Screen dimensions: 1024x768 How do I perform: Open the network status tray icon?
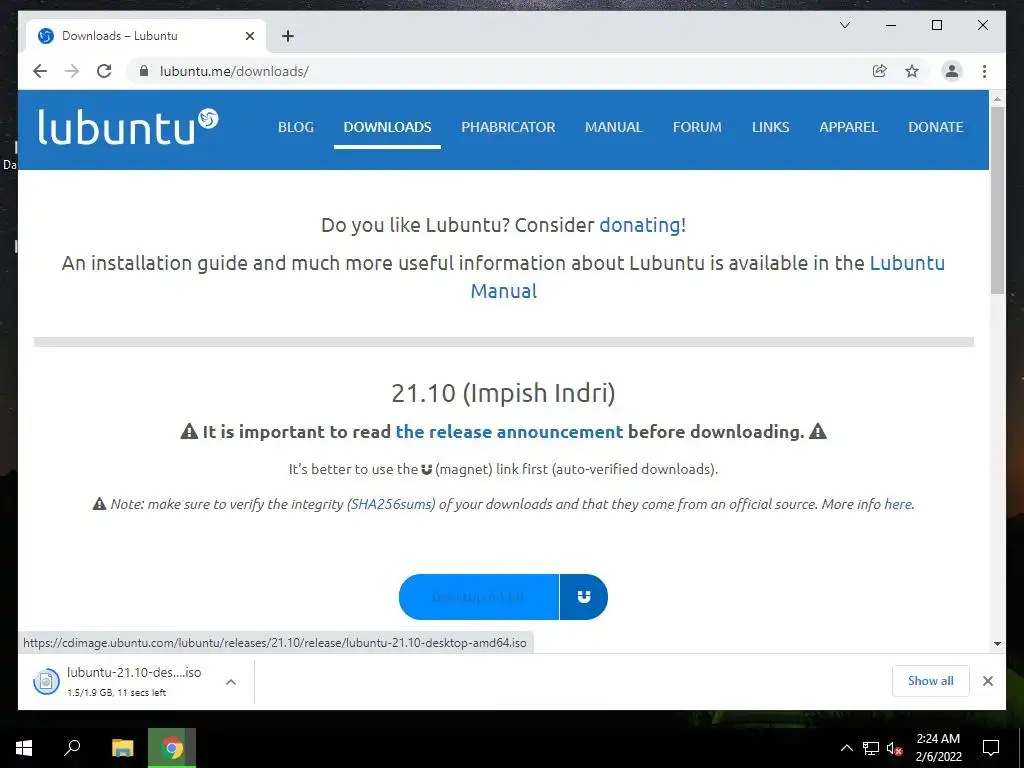pyautogui.click(x=871, y=748)
